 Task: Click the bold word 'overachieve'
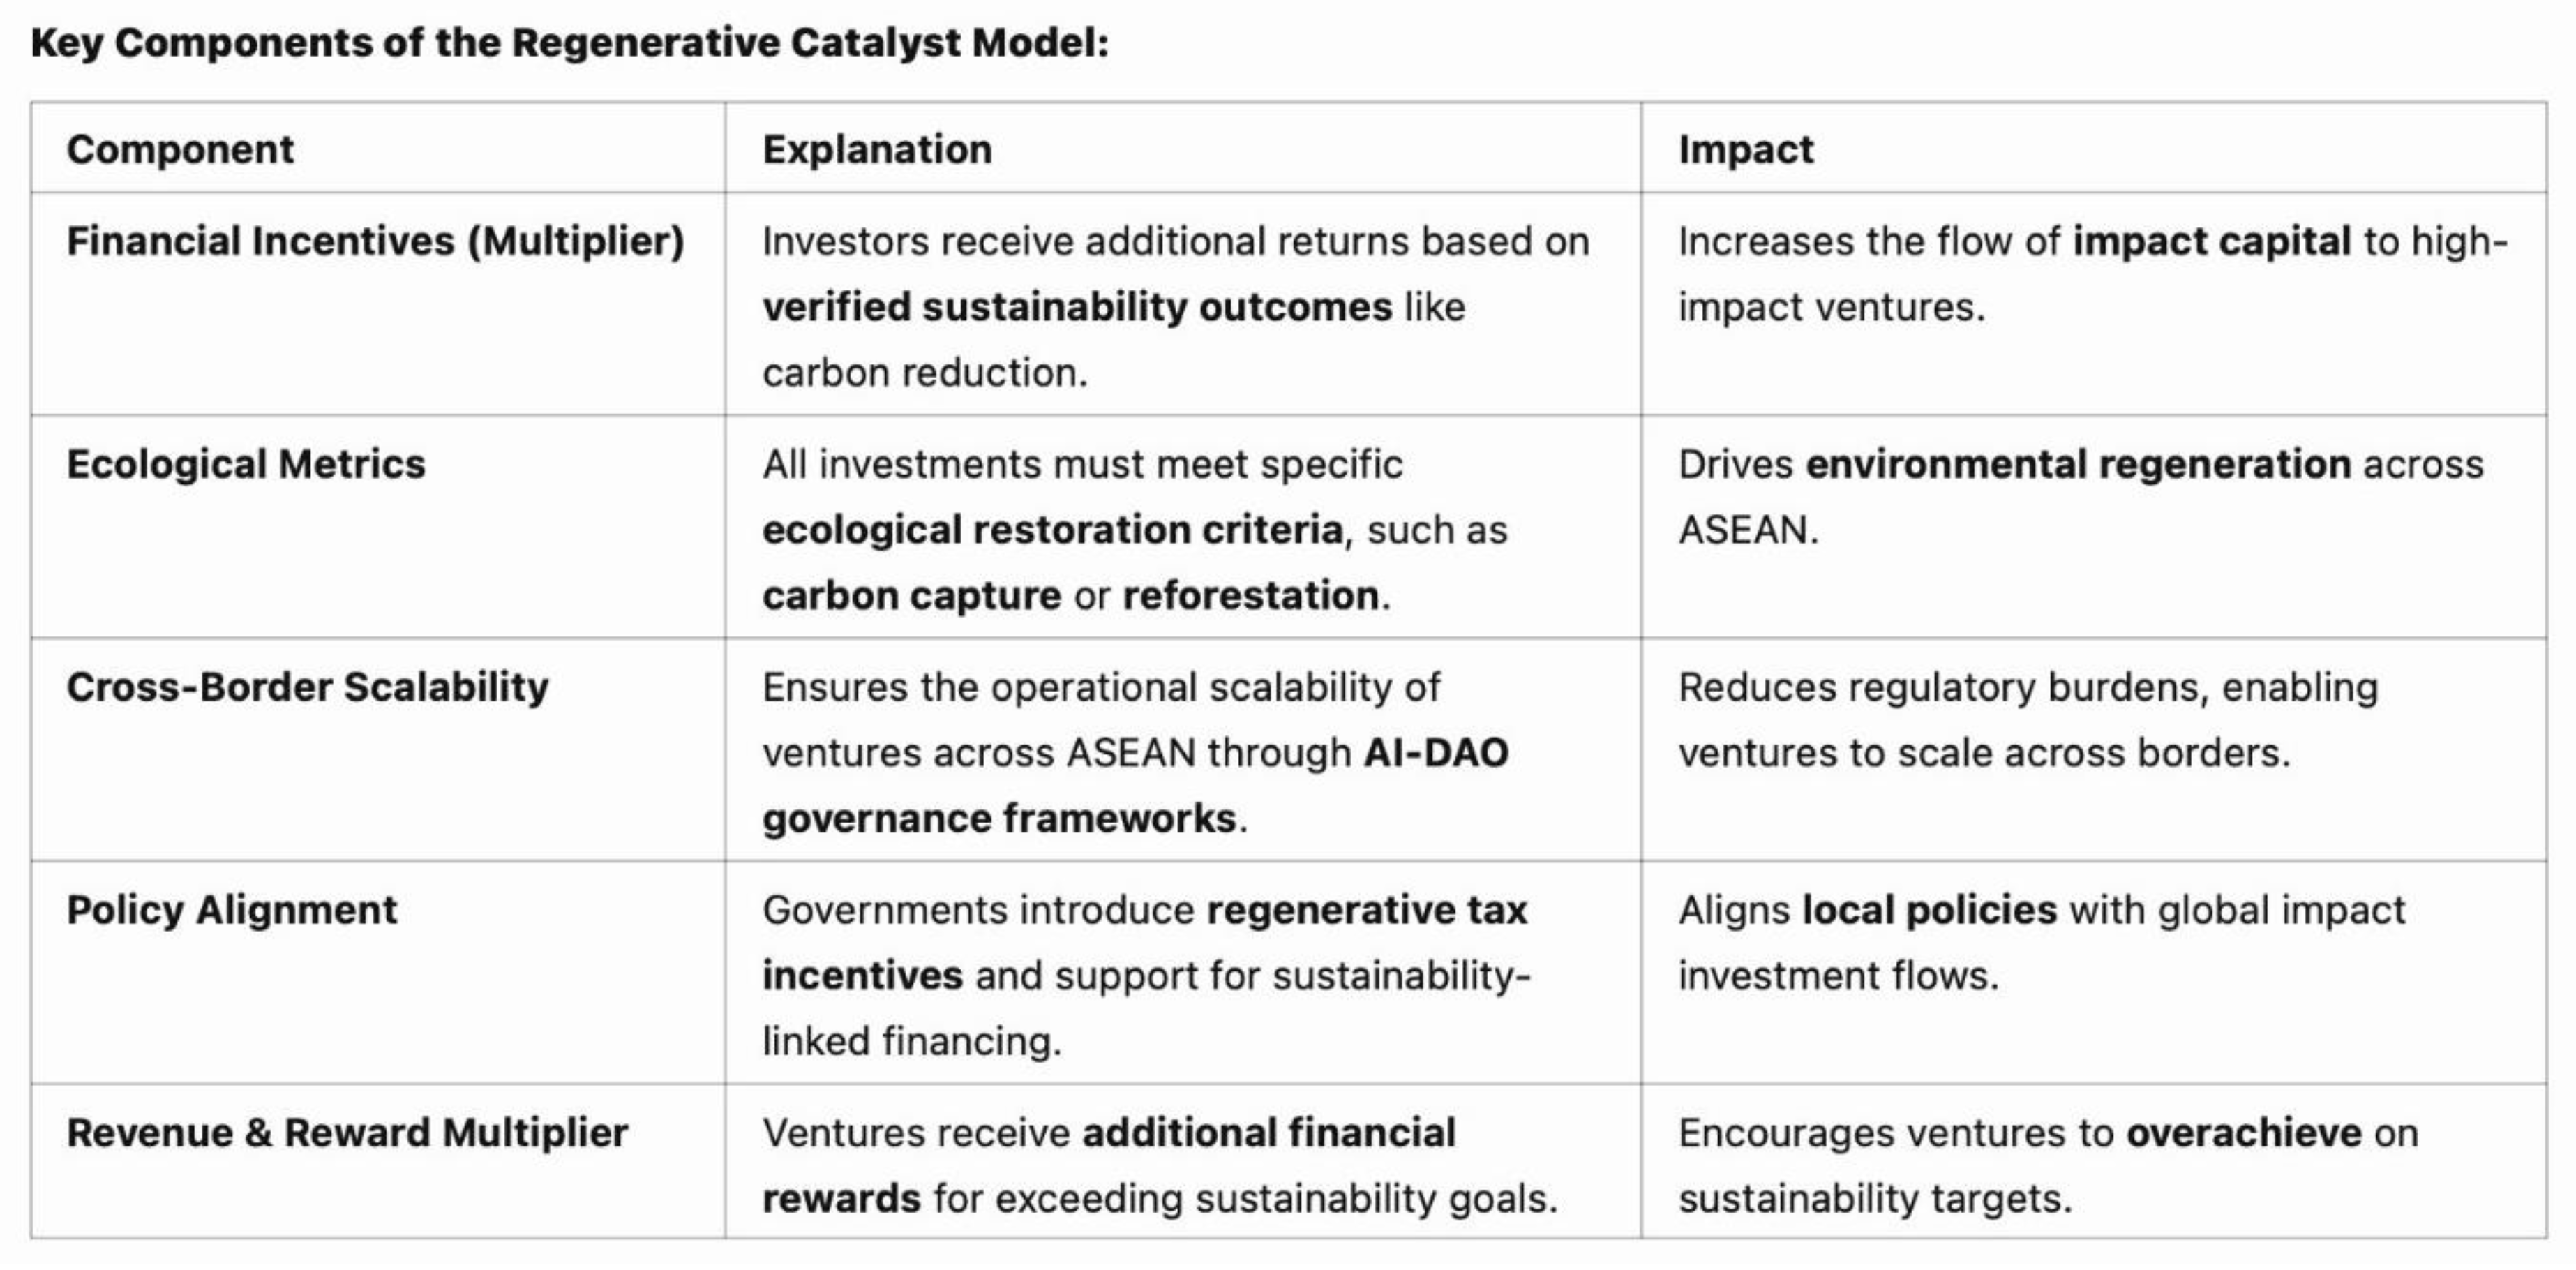2243,1133
